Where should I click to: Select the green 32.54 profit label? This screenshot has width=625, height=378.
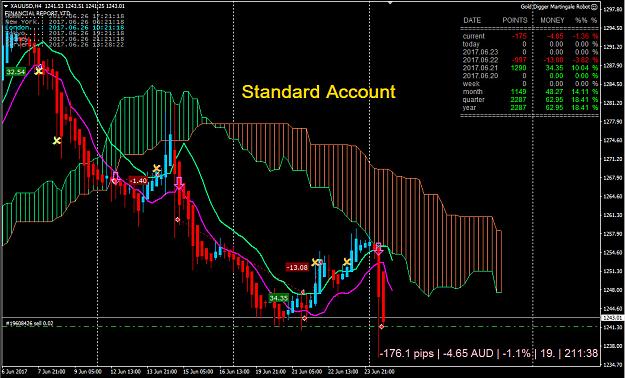click(16, 72)
